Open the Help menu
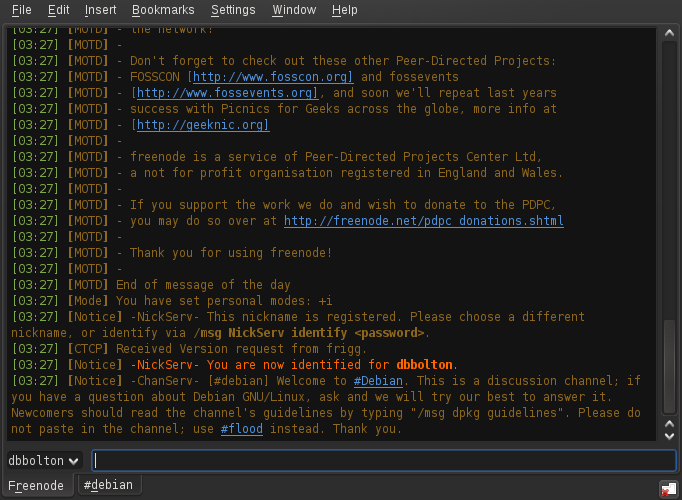The width and height of the screenshot is (682, 500). pos(344,10)
